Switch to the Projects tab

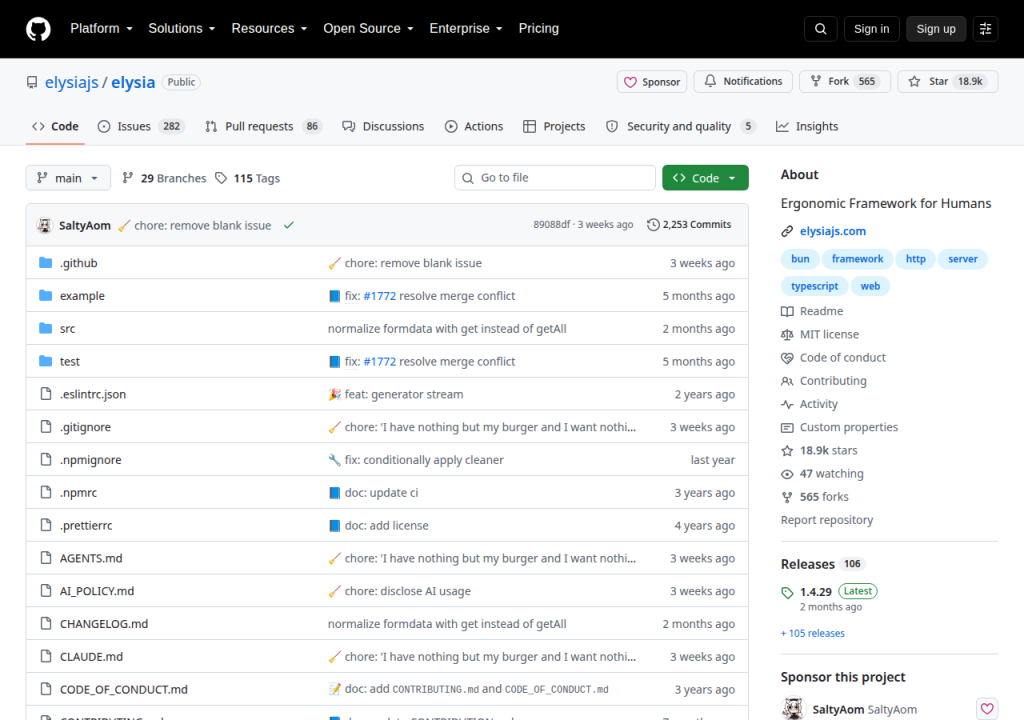click(x=554, y=126)
